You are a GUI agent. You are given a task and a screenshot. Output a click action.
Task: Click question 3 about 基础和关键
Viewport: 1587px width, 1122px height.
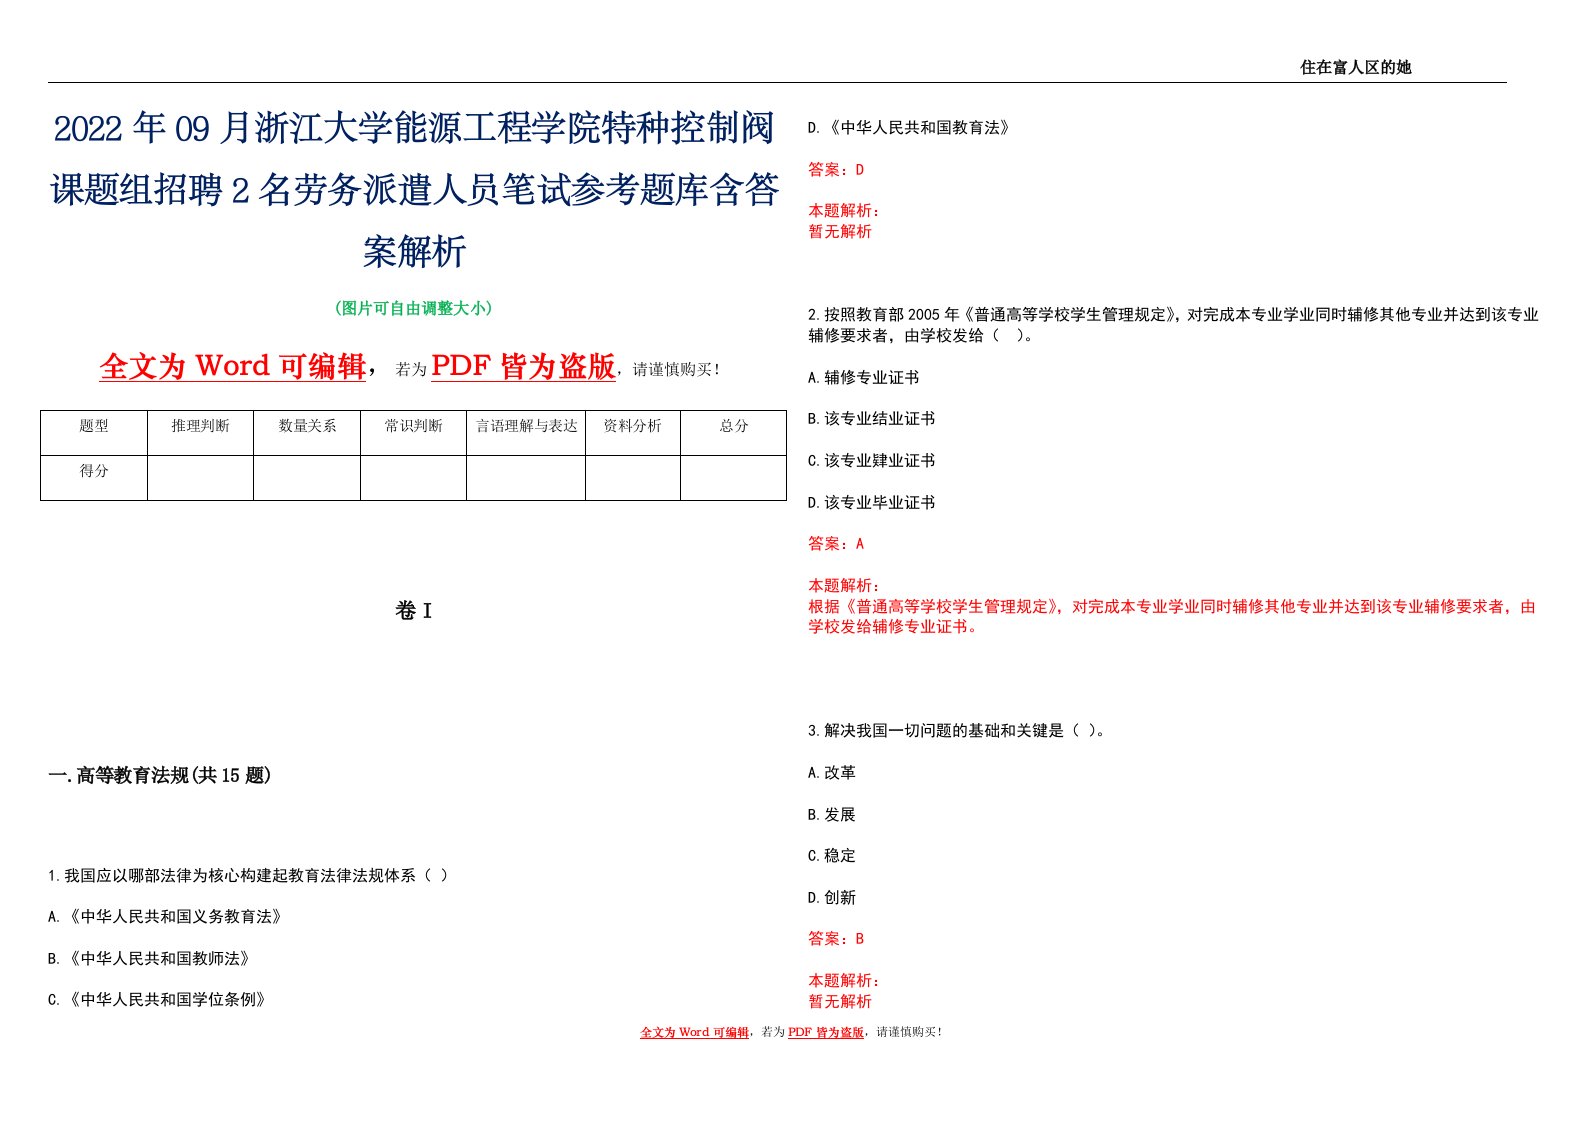(x=957, y=731)
